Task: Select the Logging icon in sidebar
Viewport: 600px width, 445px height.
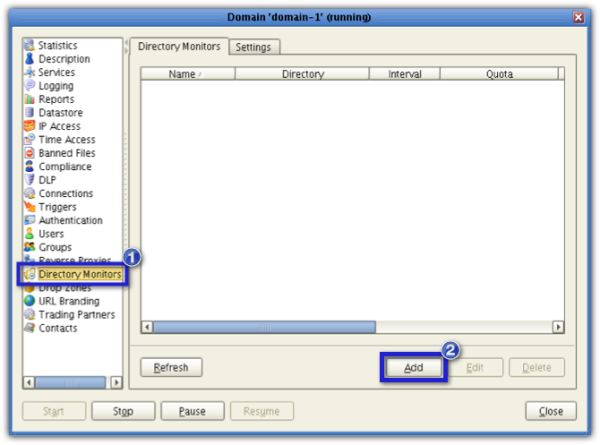Action: click(29, 86)
